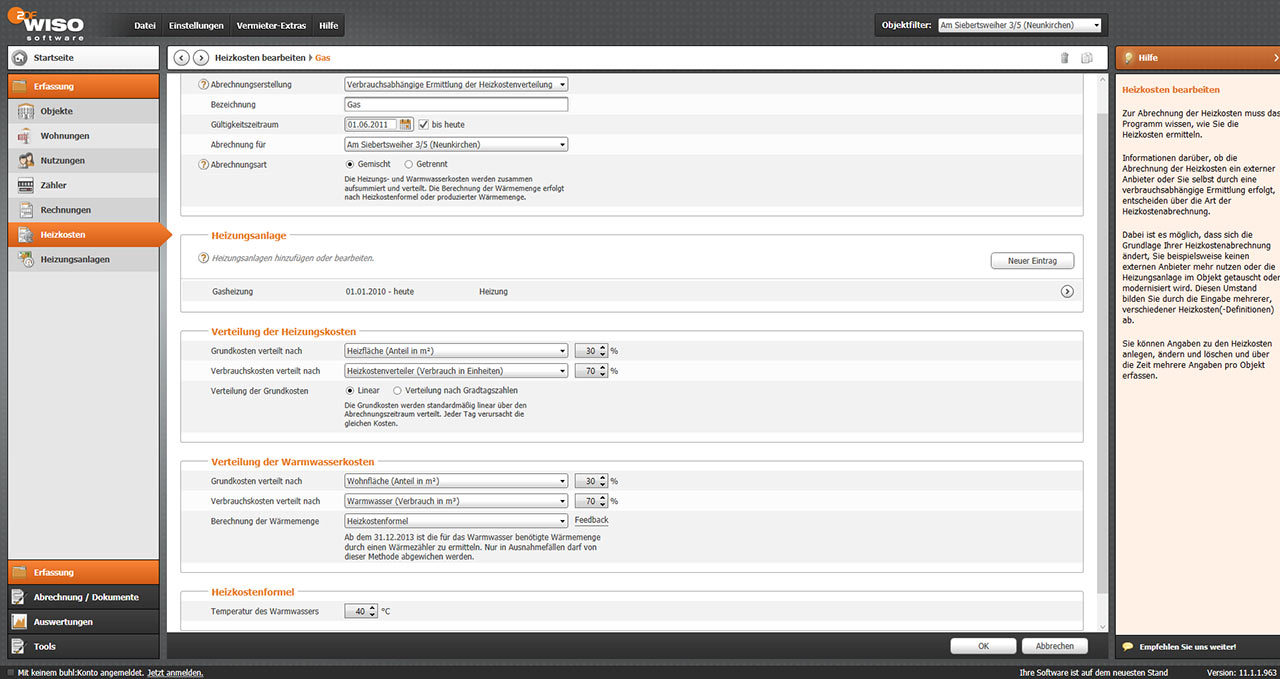Open the Objektfilter dropdown
1280x679 pixels.
click(1020, 25)
